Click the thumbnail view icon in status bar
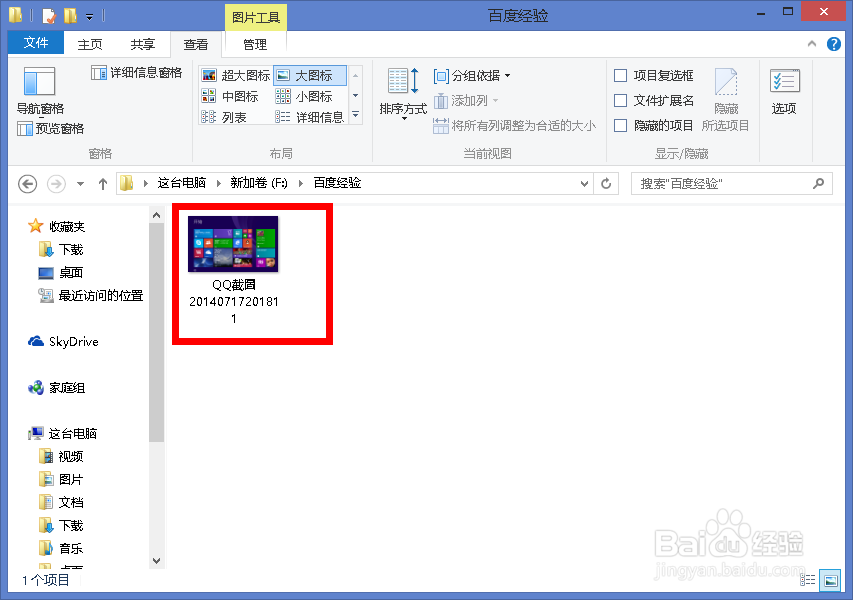Screen dimensions: 853x600 (832, 579)
